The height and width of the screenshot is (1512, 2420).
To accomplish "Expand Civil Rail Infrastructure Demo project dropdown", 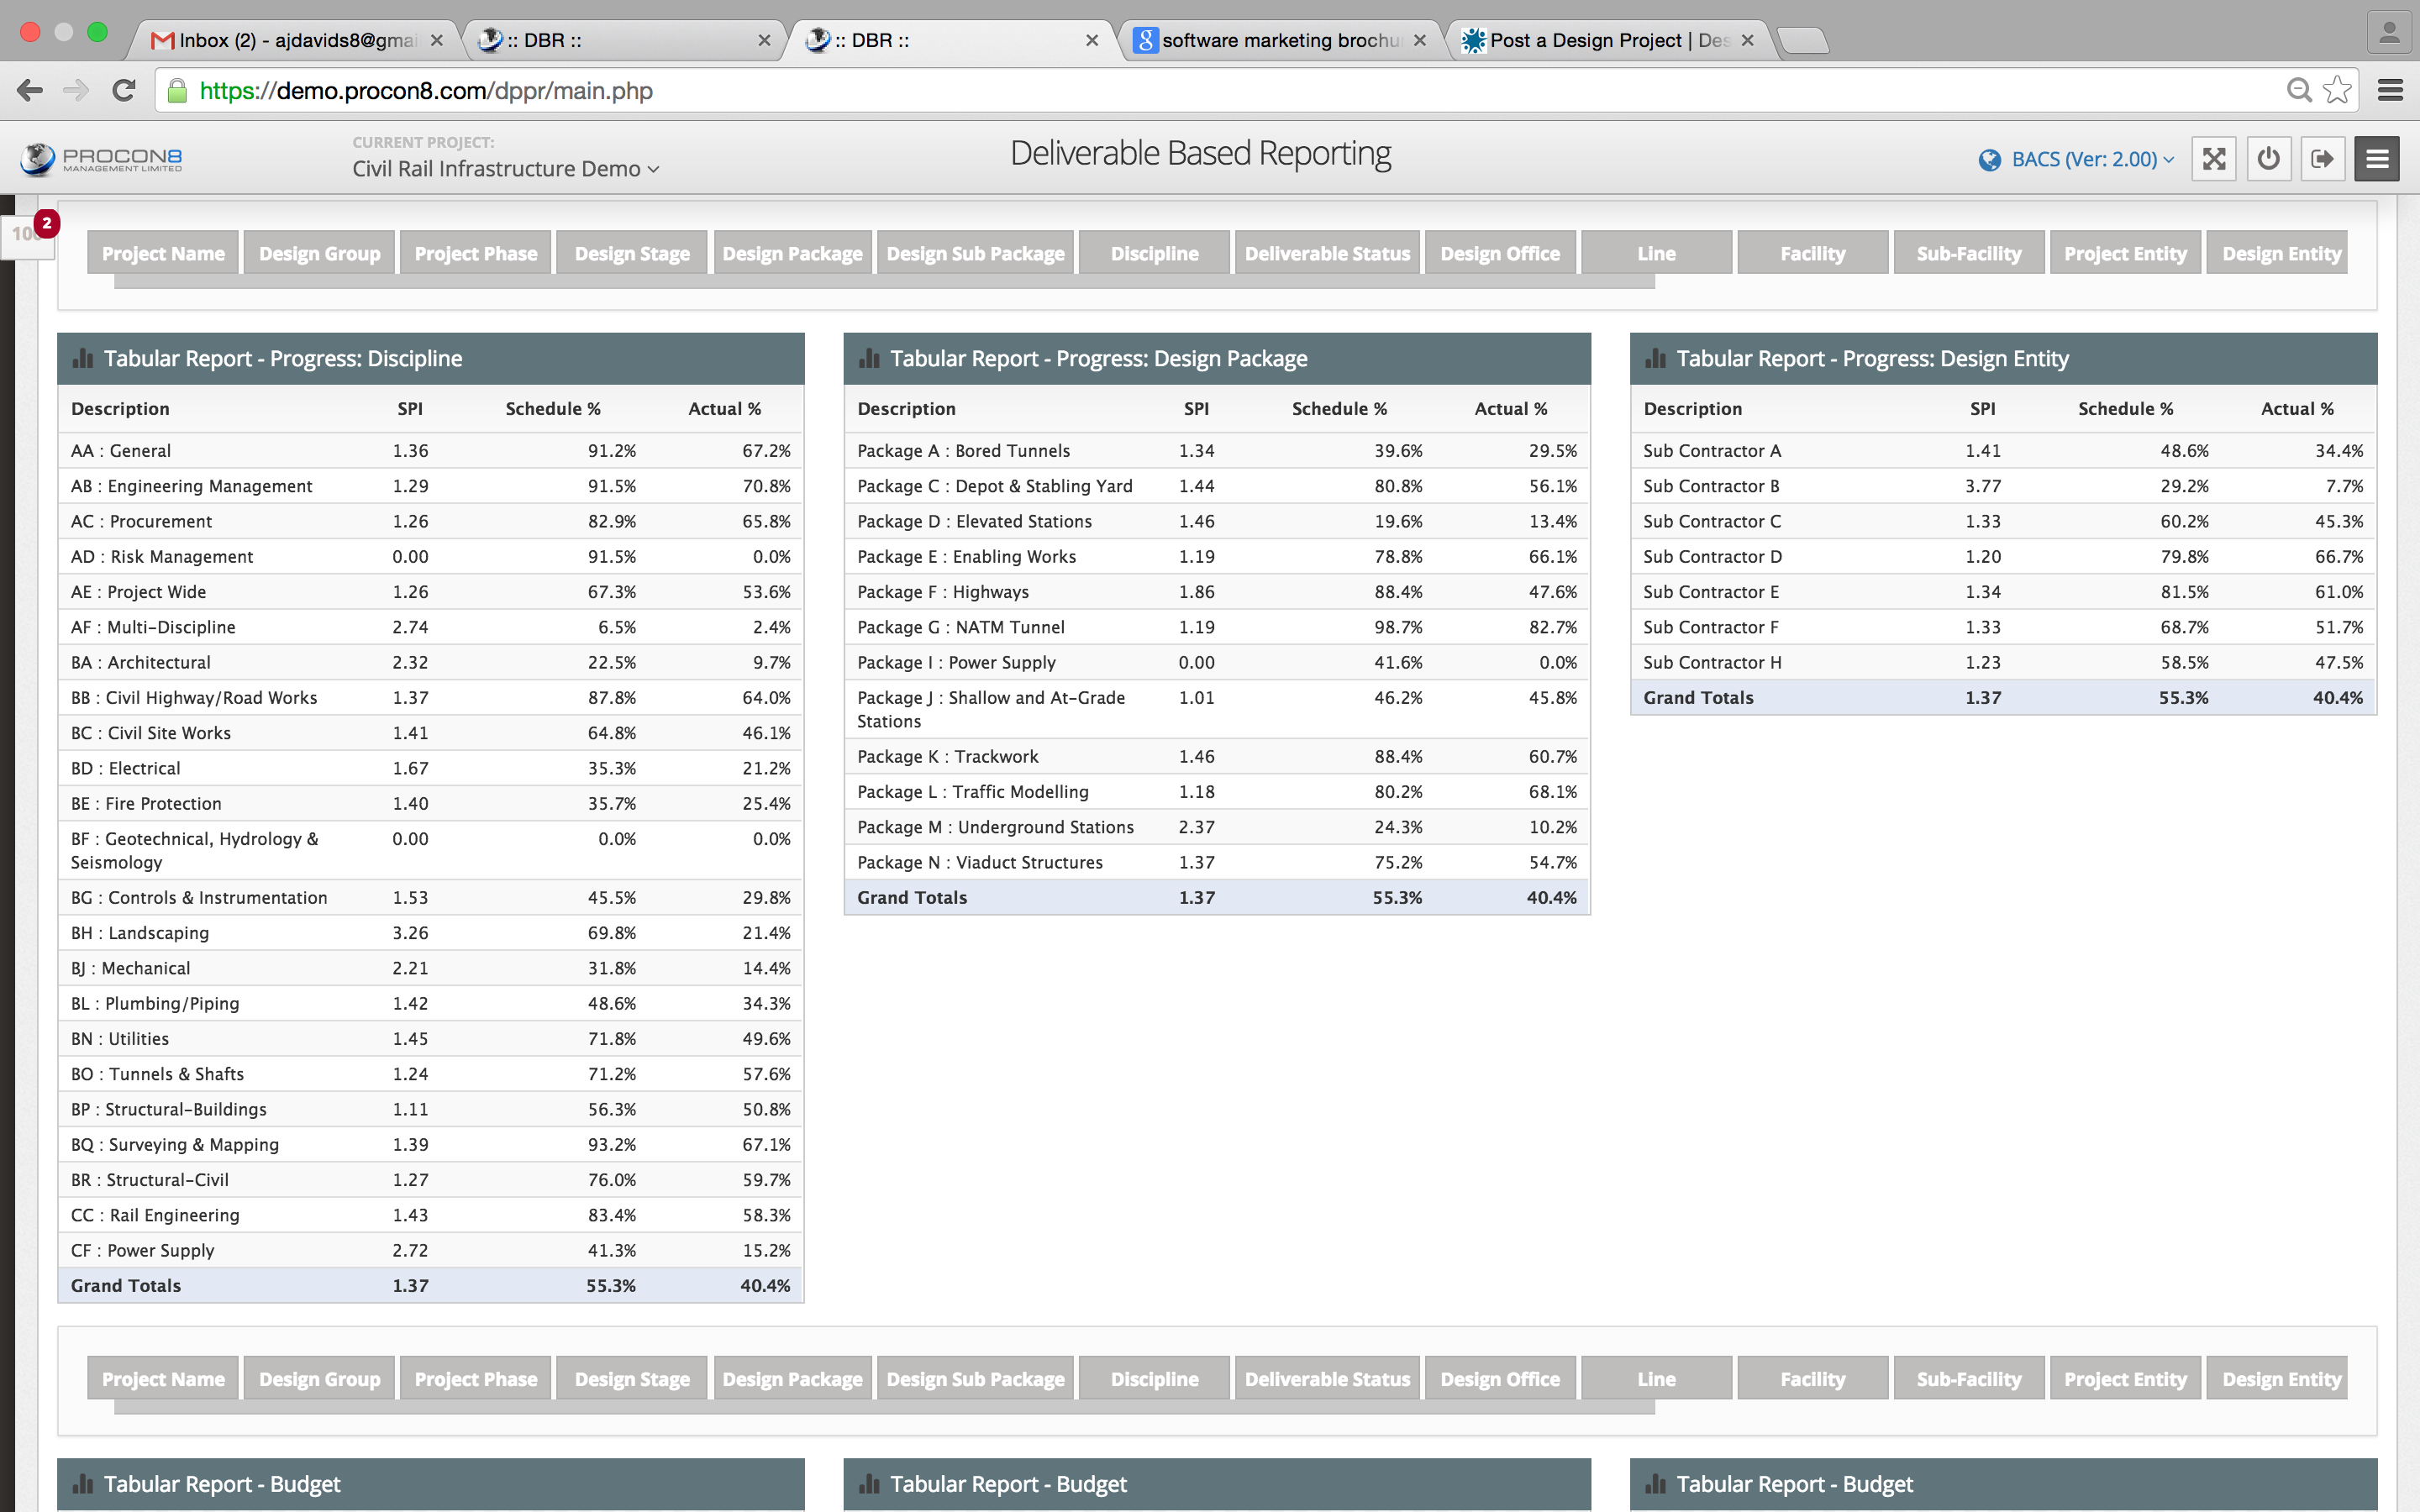I will (x=505, y=169).
